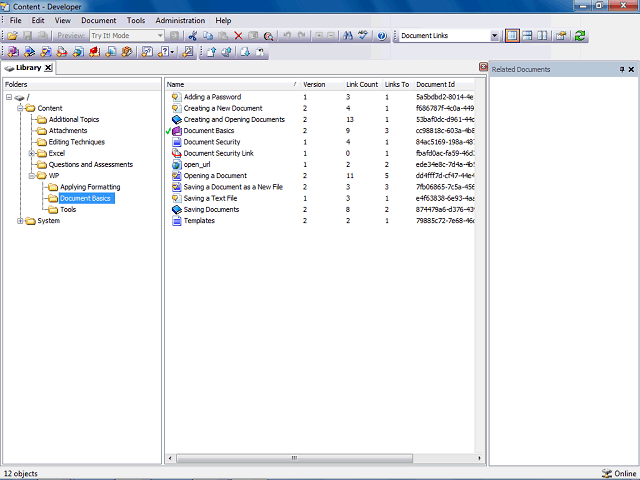The width and height of the screenshot is (640, 480).
Task: Close the Library tab with its X
Action: point(48,68)
